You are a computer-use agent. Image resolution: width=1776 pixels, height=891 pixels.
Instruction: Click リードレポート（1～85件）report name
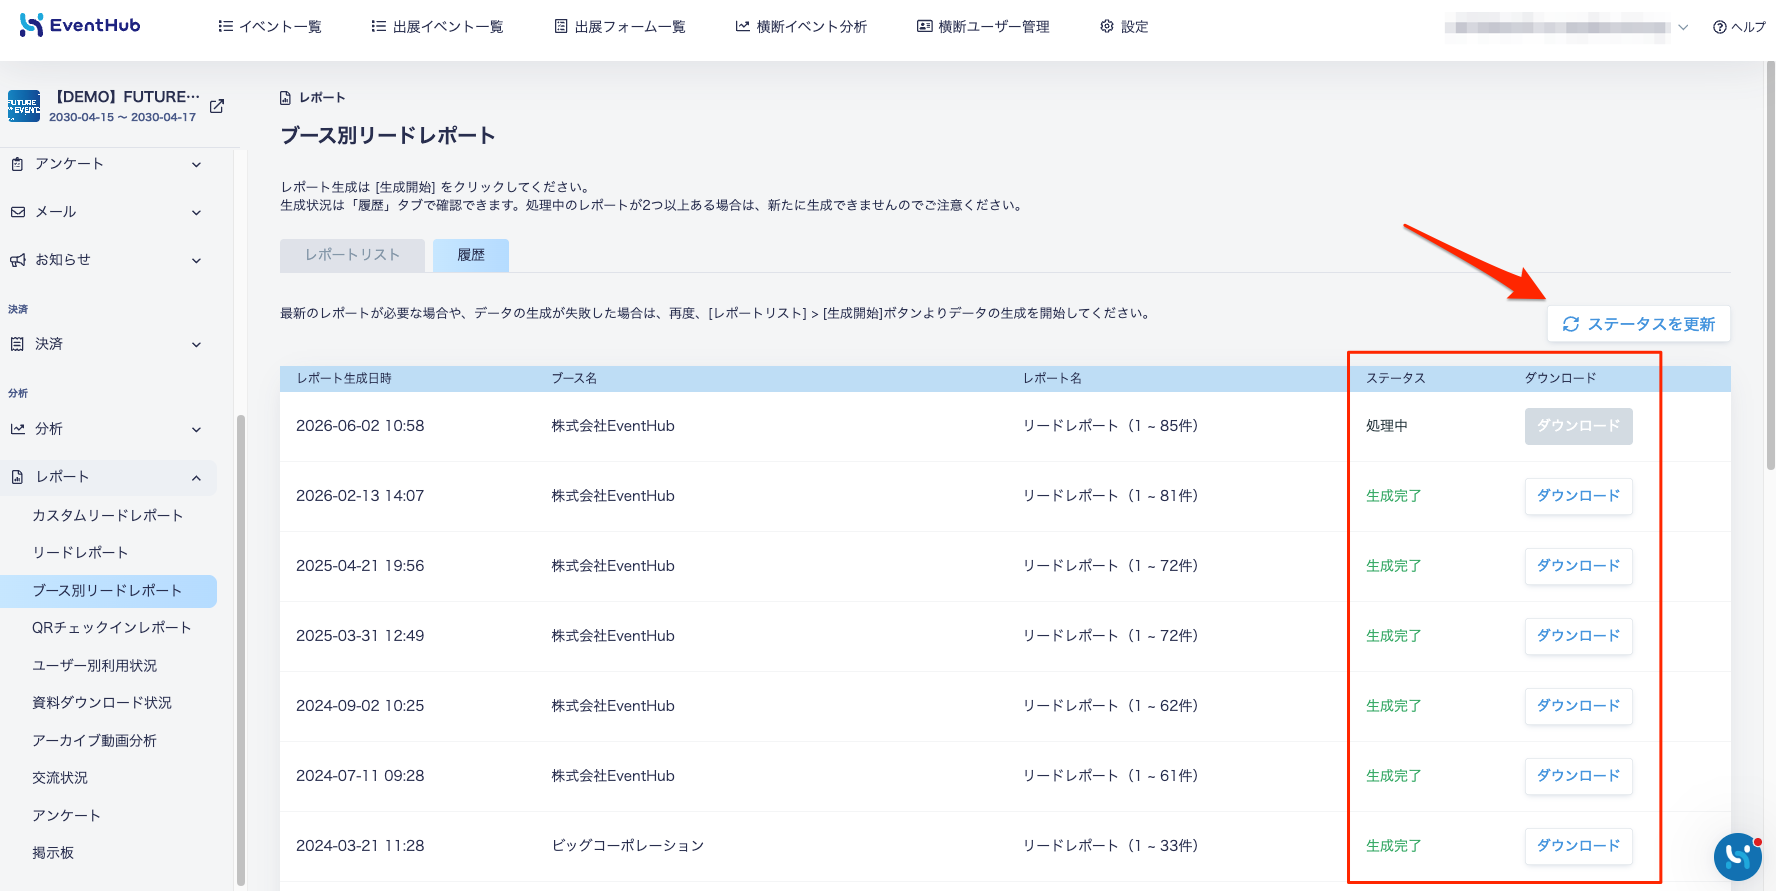[x=1110, y=426]
